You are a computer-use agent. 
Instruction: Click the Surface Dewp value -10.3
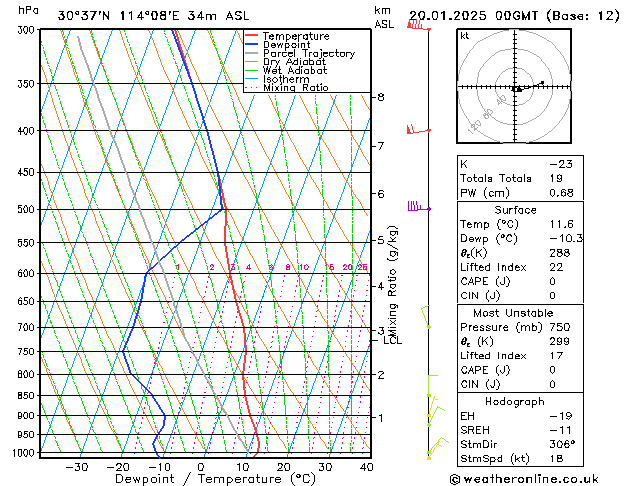pyautogui.click(x=566, y=239)
